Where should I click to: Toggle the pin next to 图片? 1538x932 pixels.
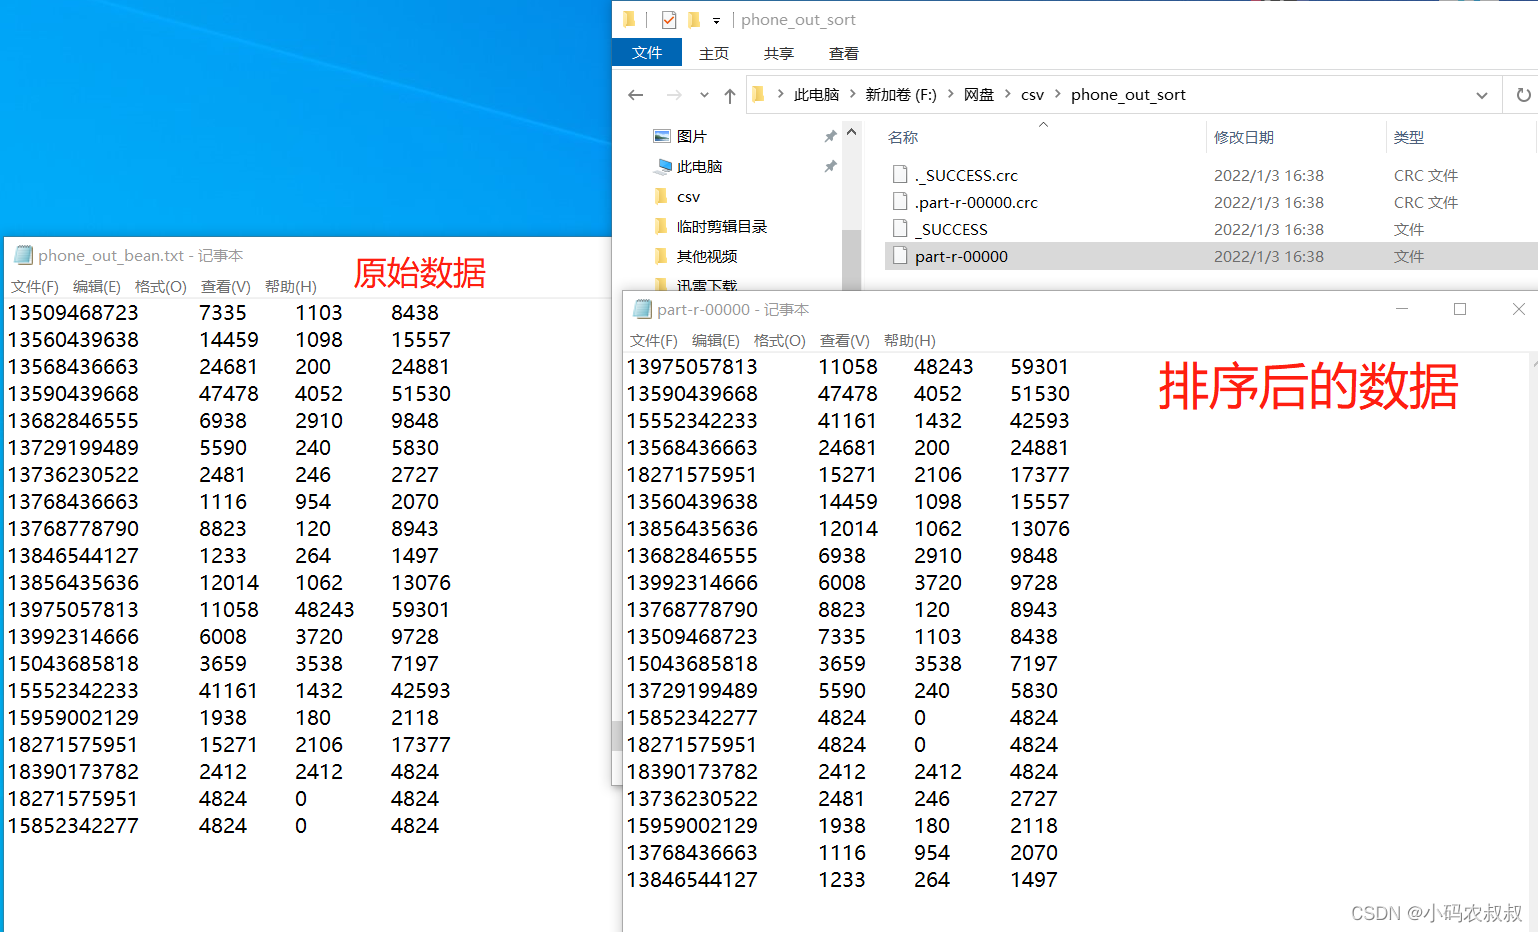click(x=830, y=135)
